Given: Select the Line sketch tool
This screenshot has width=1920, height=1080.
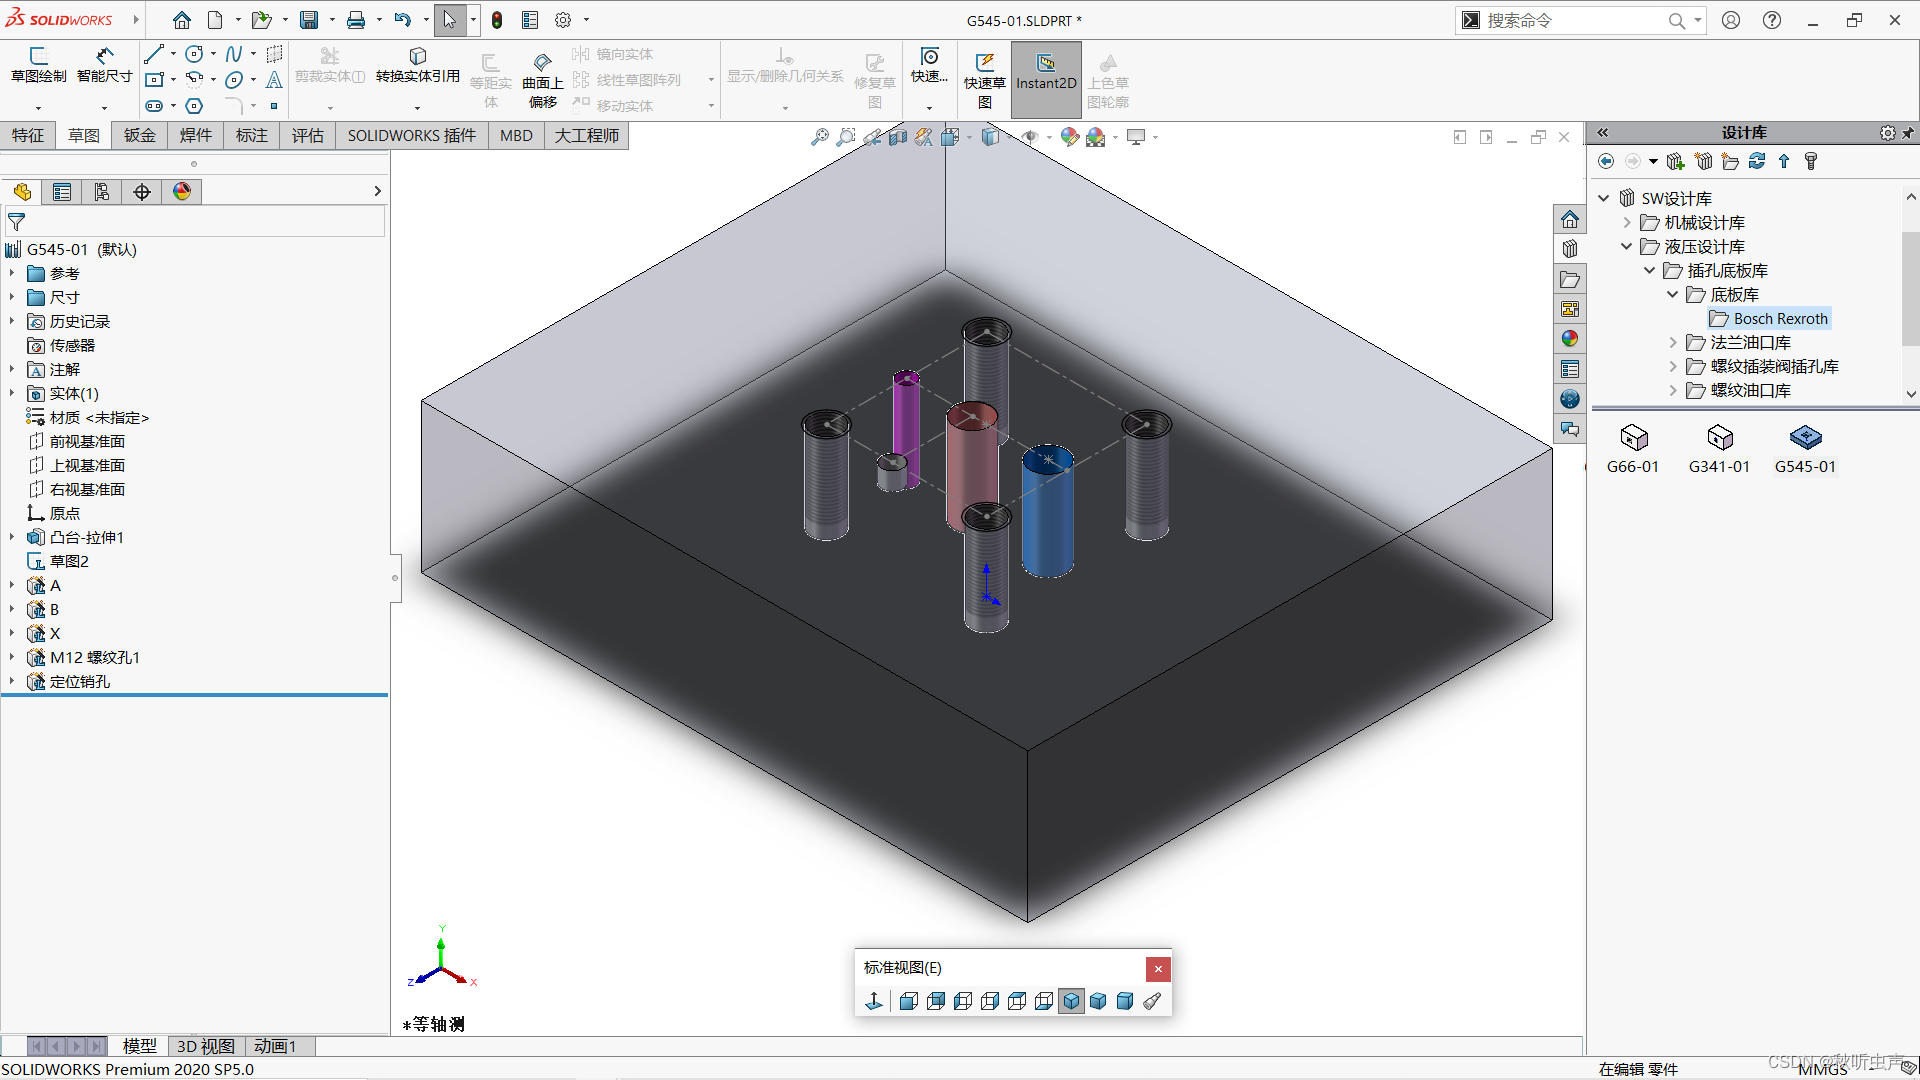Looking at the screenshot, I should click(x=153, y=54).
